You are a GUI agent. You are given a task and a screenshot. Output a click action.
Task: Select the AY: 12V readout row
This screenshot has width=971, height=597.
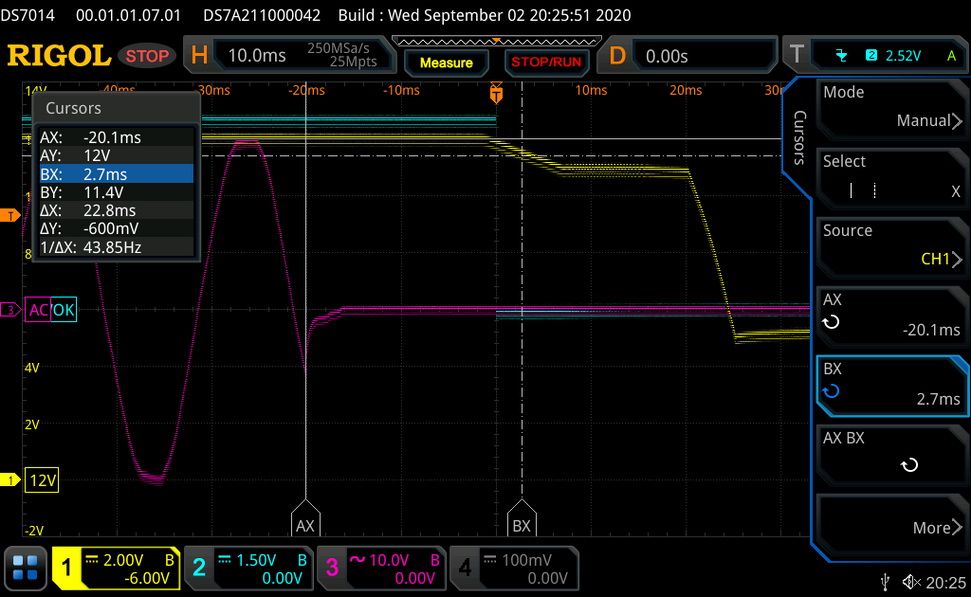(116, 155)
